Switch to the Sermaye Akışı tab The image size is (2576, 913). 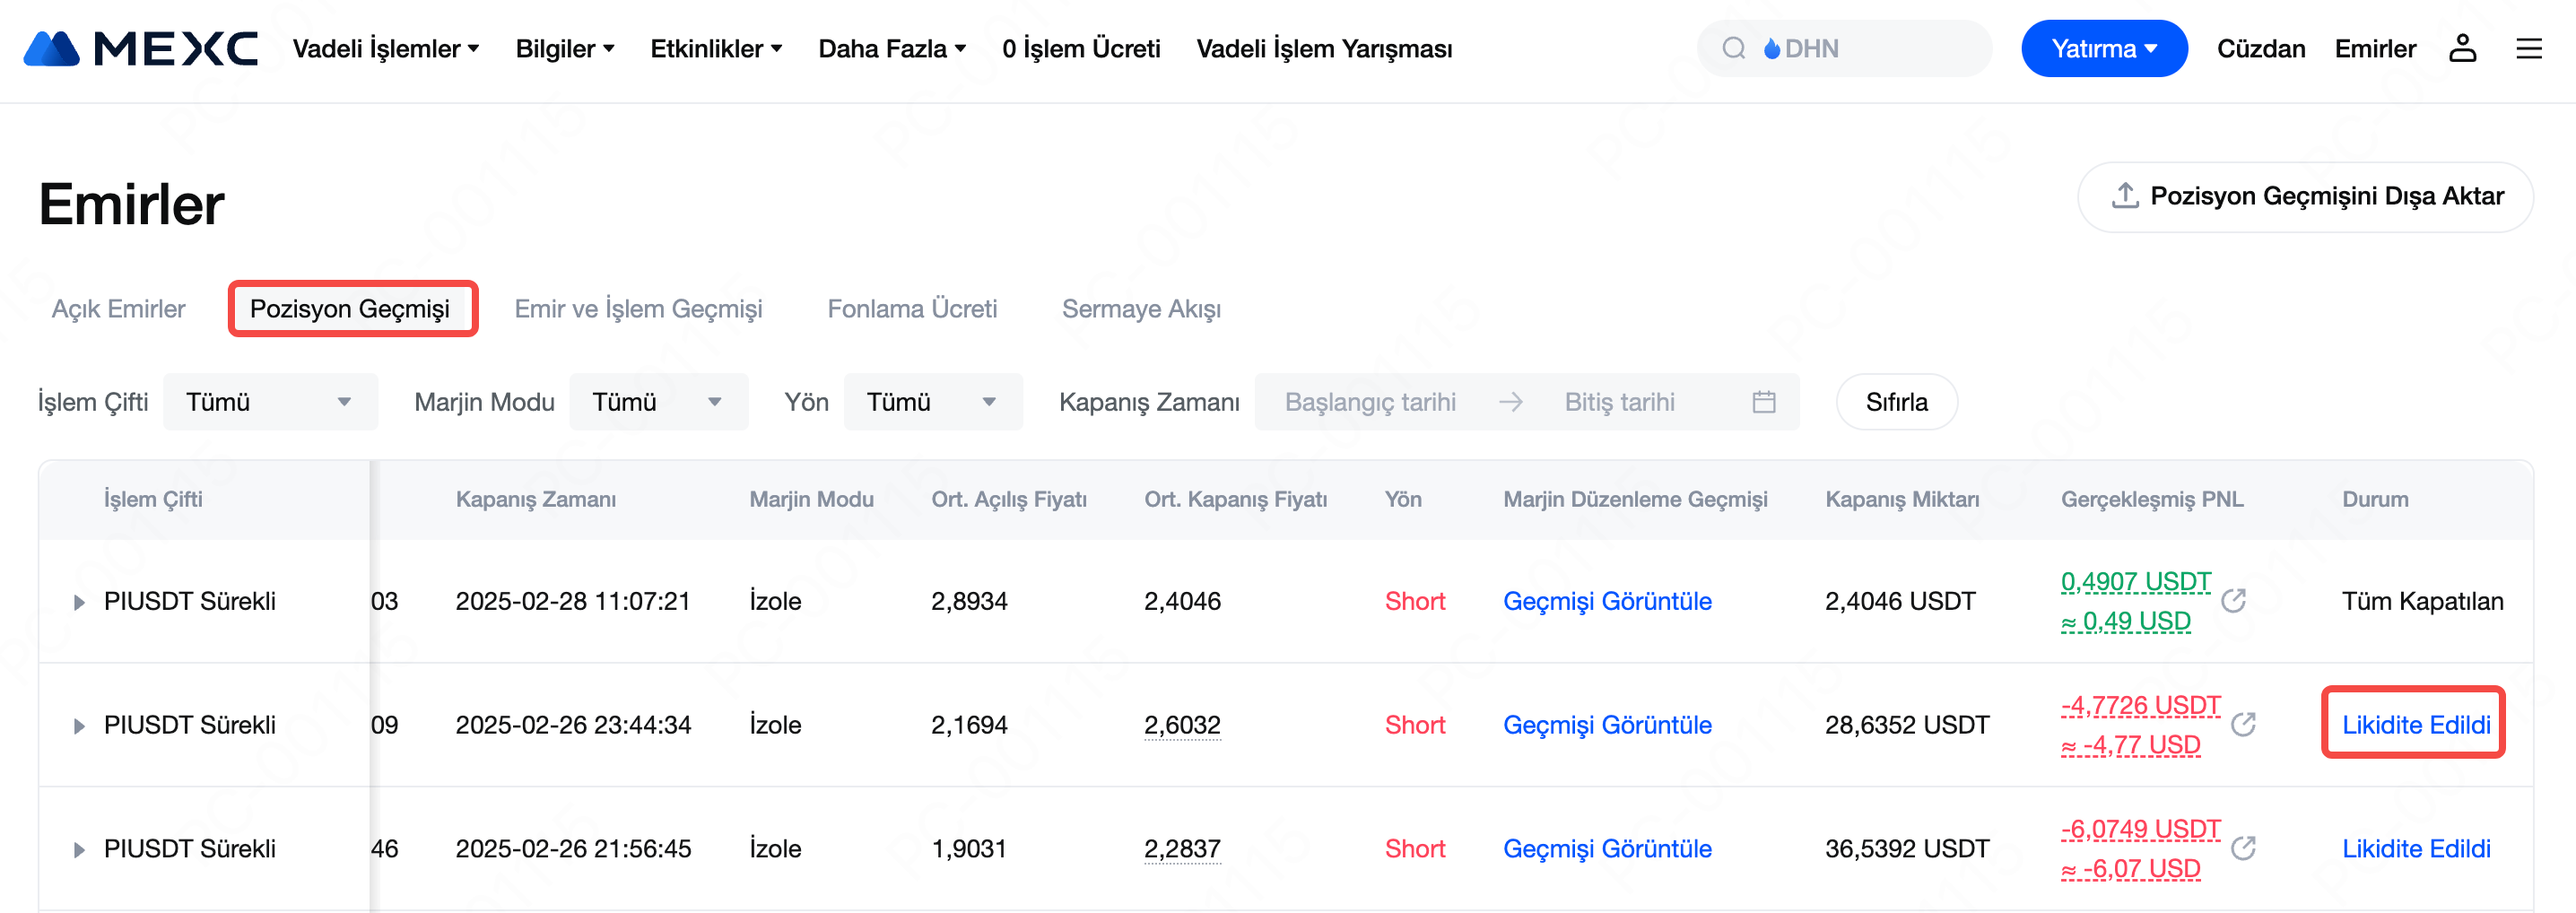point(1141,309)
